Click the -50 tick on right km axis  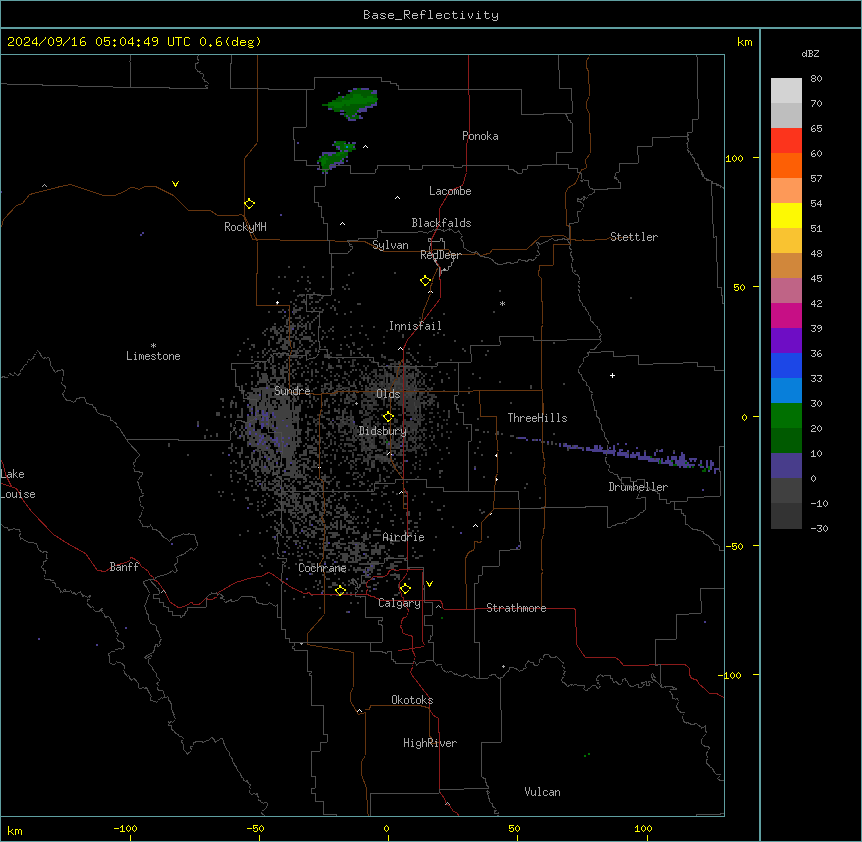tap(734, 546)
